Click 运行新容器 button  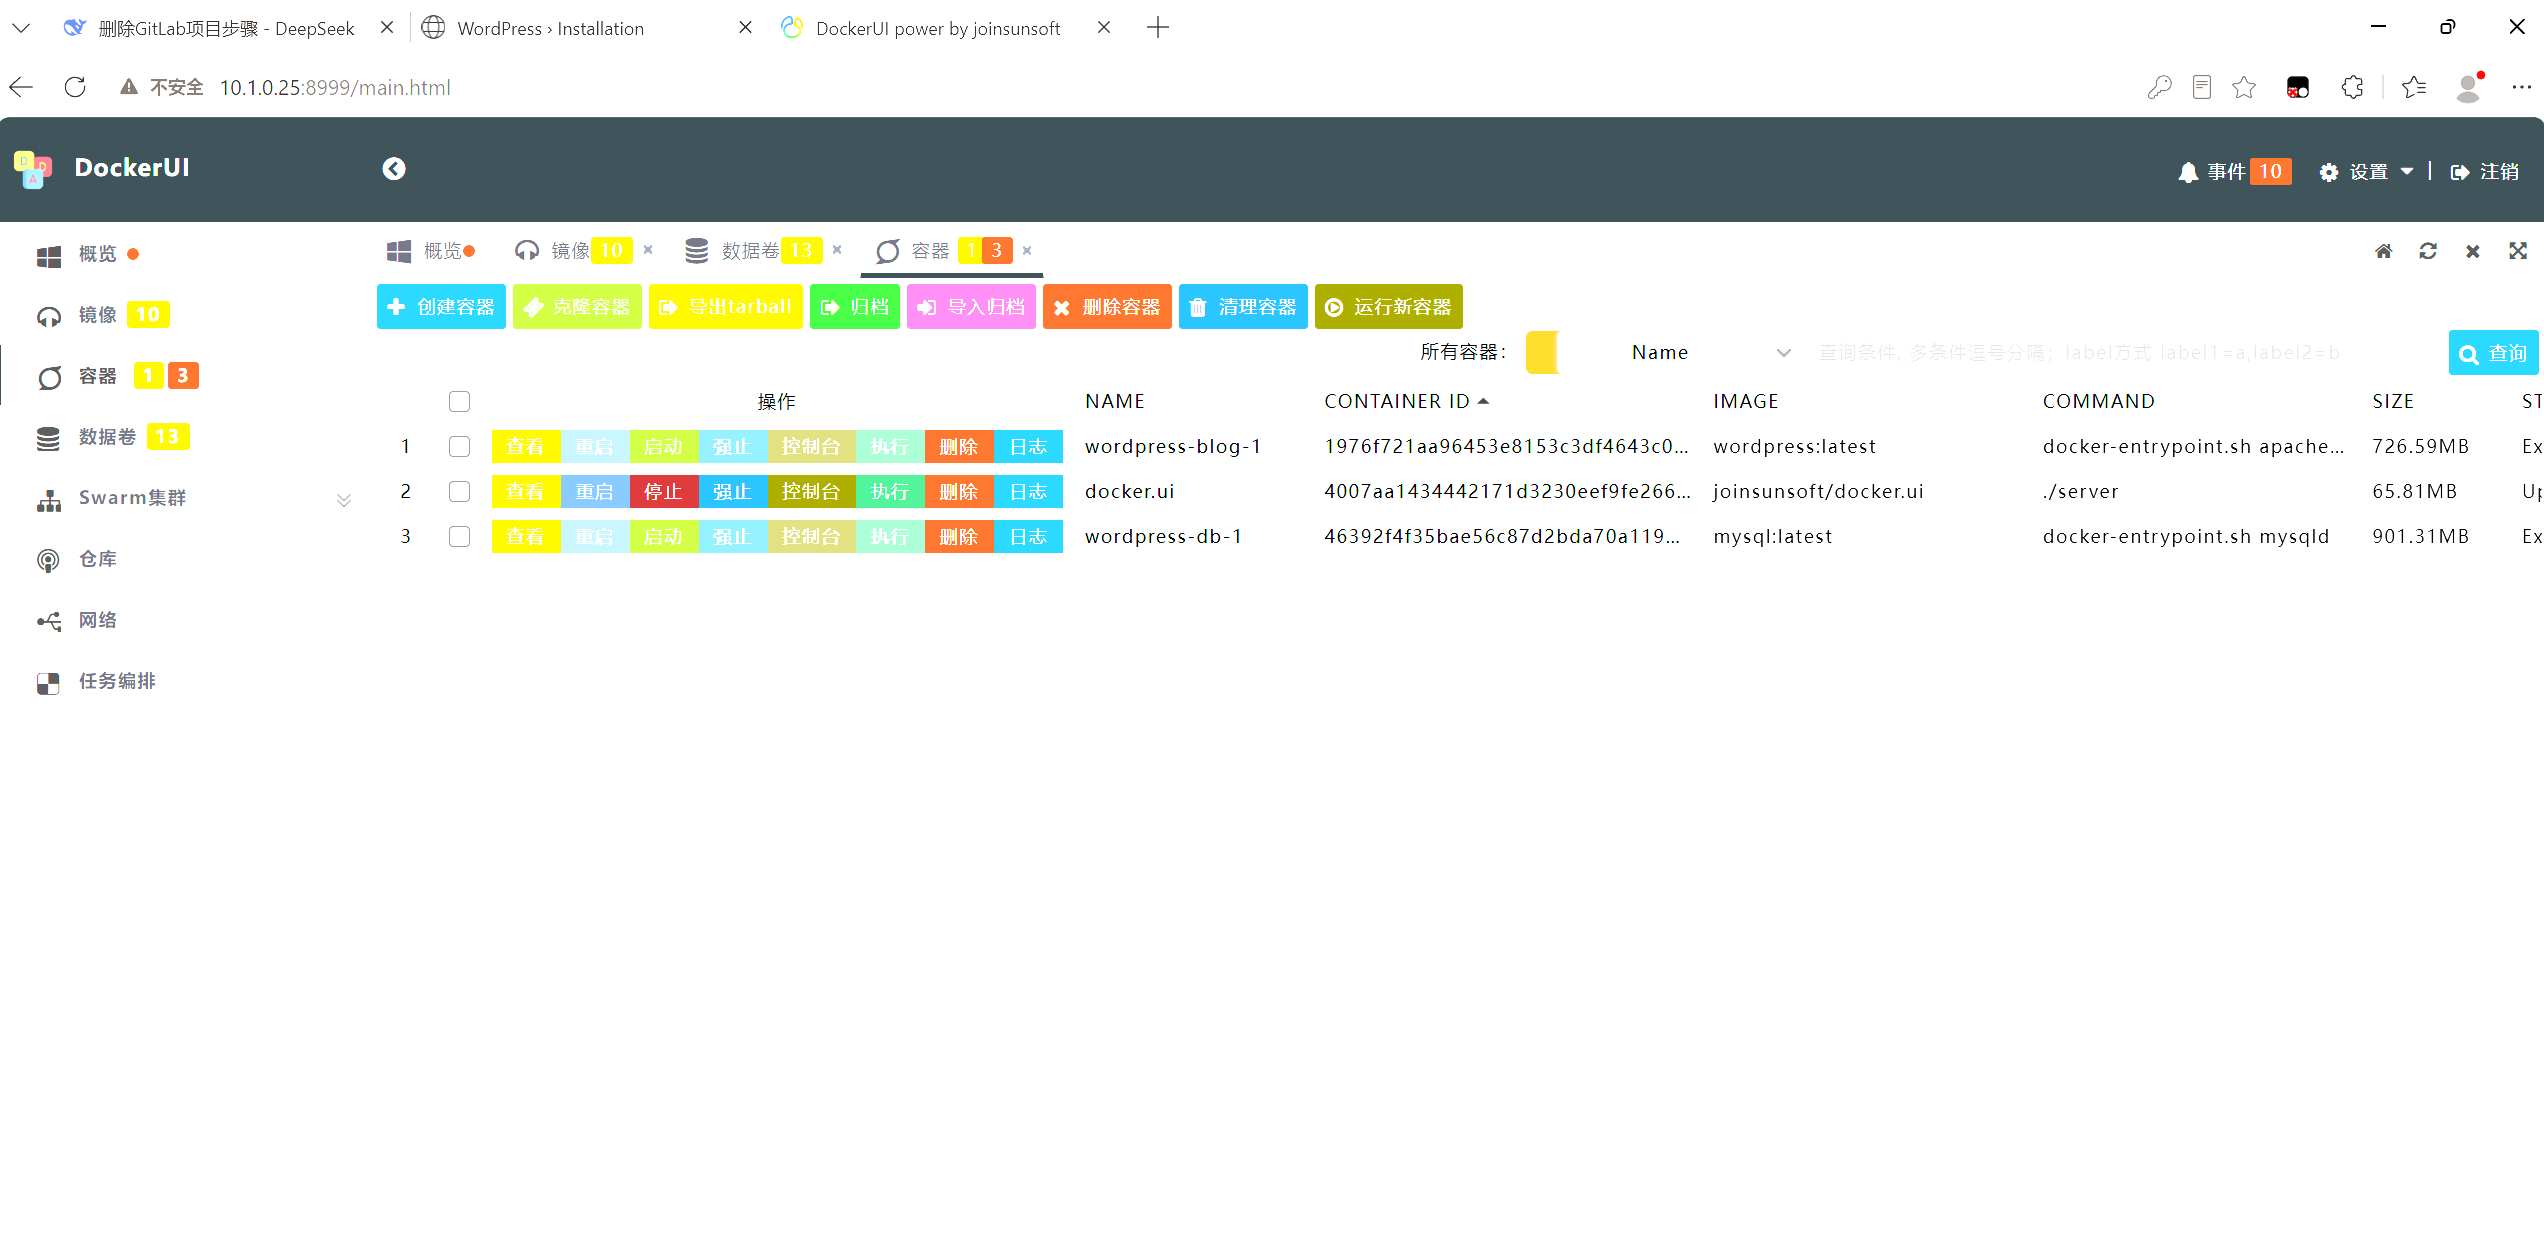1389,307
